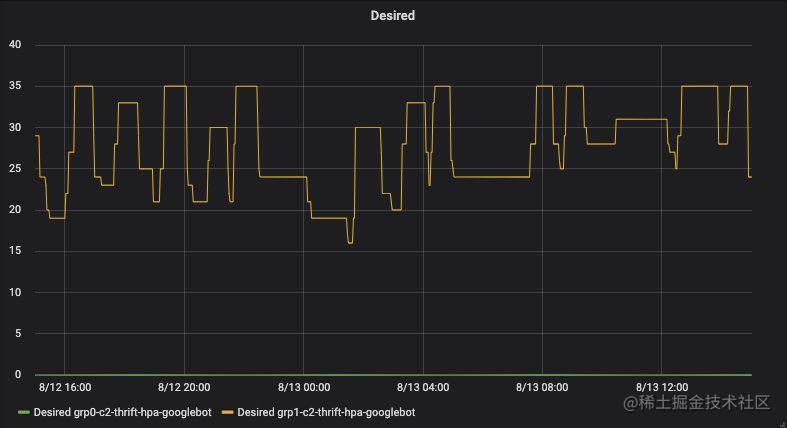Toggle the grp1-c2-thrift-hpa-googlebot legend series
Viewport: 787px width, 428px height.
click(326, 412)
